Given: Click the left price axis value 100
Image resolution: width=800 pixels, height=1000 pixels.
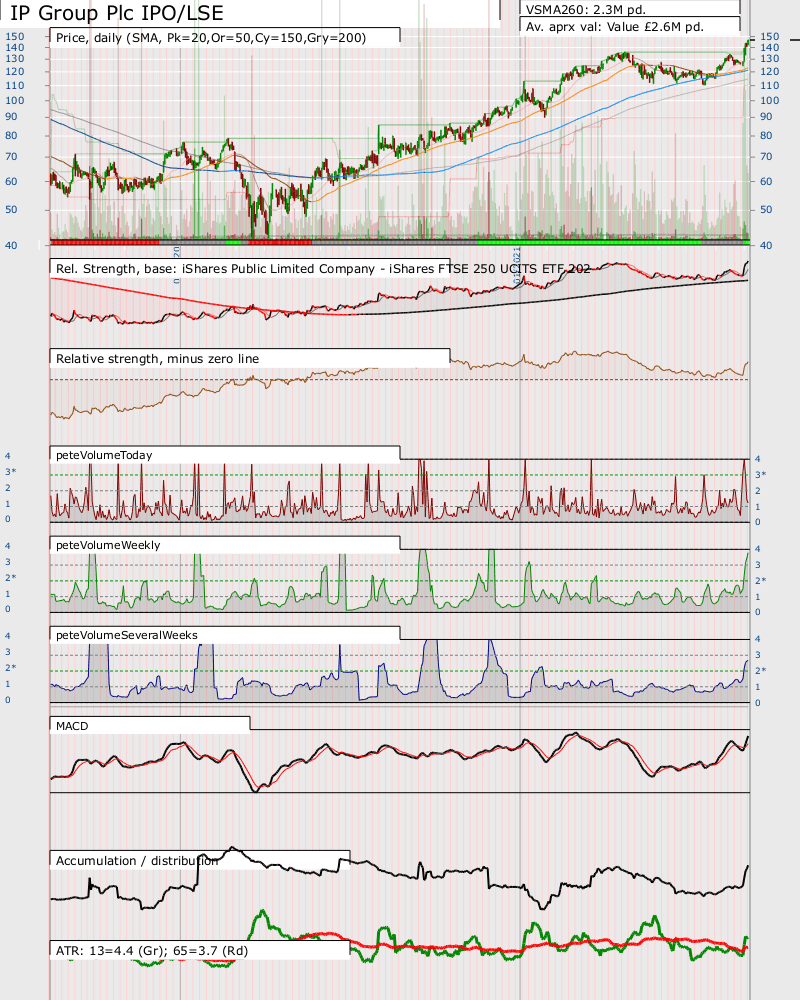Looking at the screenshot, I should tap(15, 100).
